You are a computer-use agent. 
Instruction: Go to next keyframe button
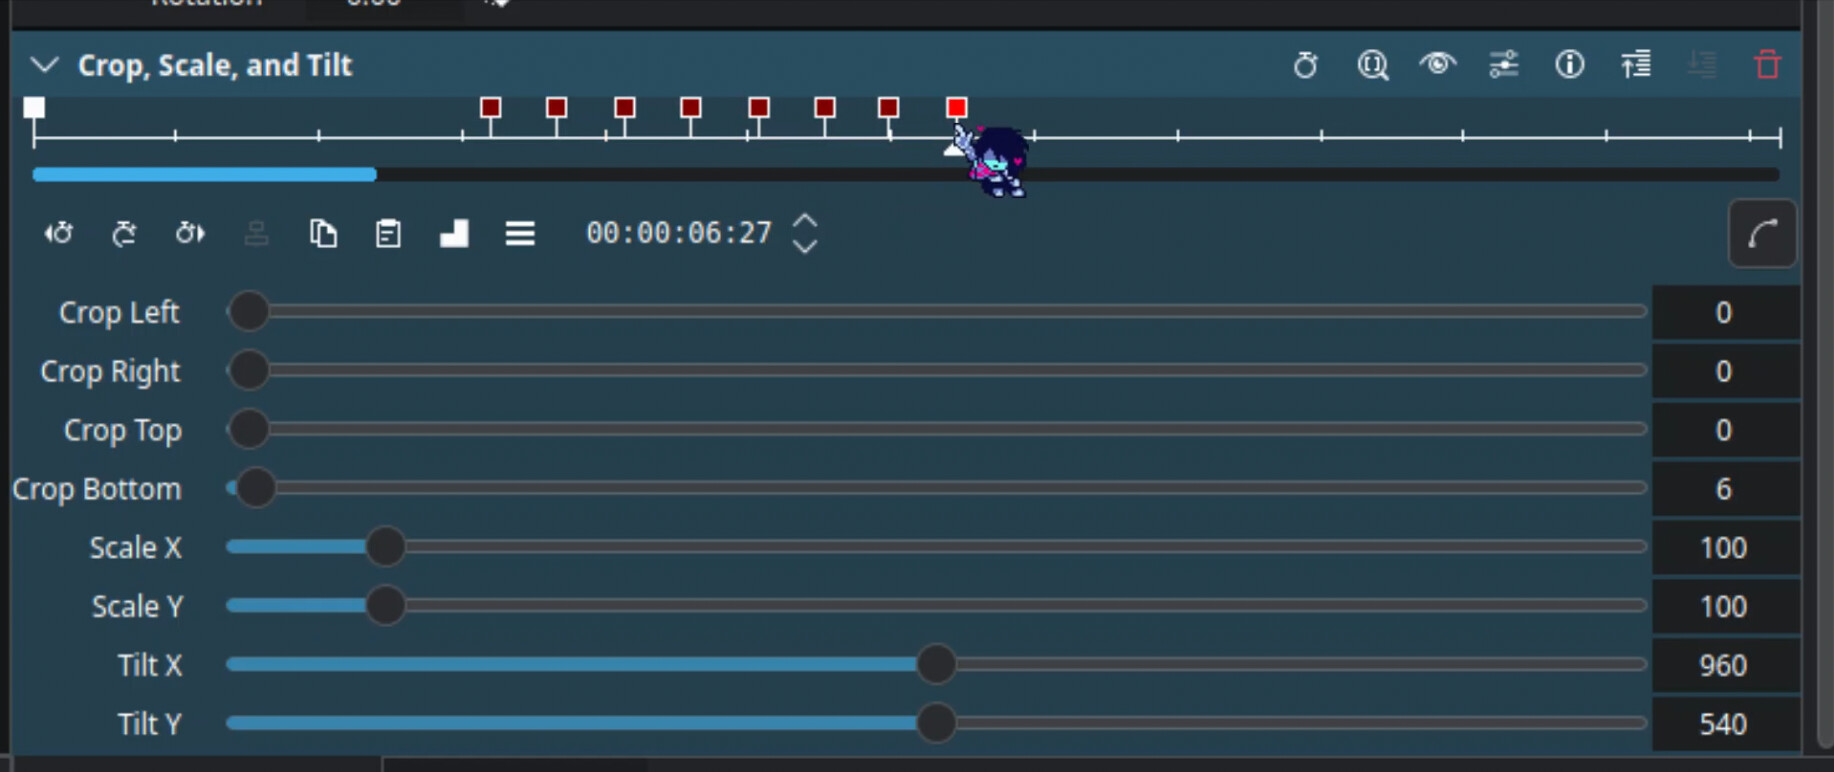click(x=190, y=234)
